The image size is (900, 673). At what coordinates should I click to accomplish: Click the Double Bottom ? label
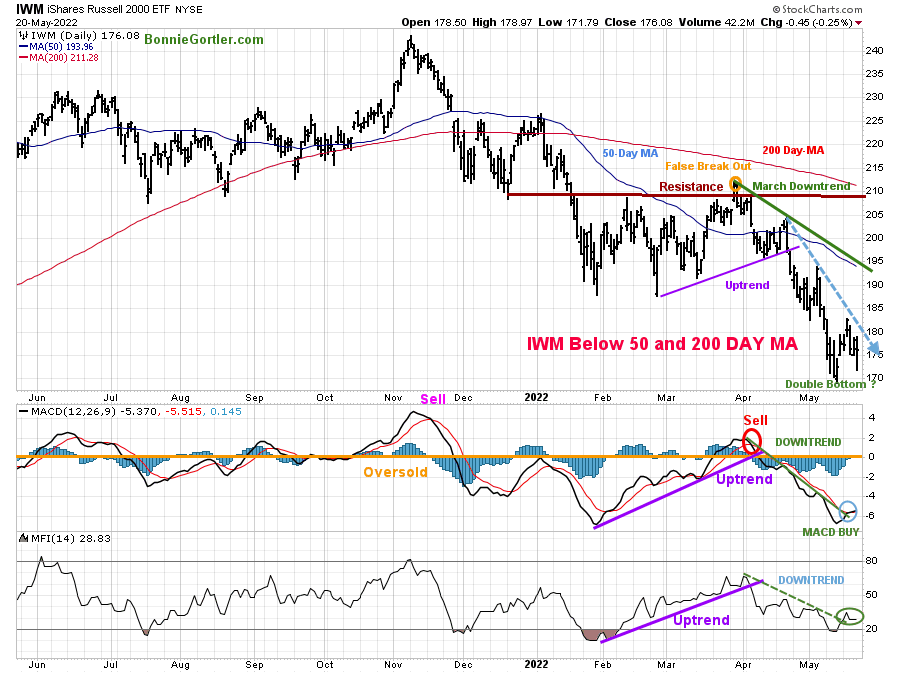pyautogui.click(x=831, y=384)
